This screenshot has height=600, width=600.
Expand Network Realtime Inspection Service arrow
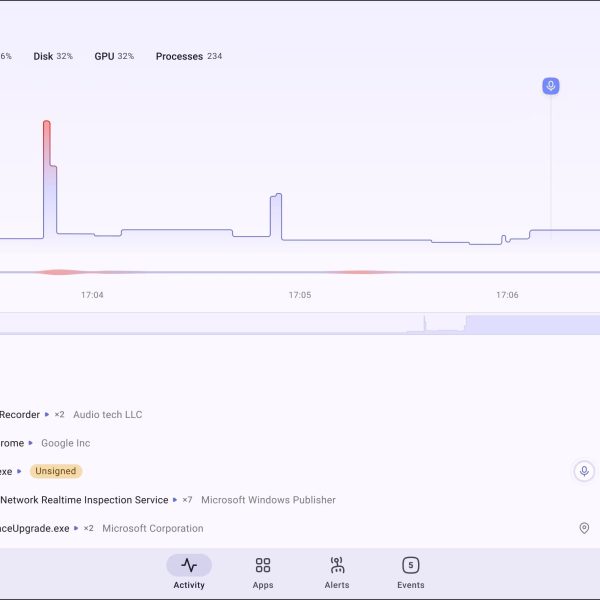click(175, 500)
